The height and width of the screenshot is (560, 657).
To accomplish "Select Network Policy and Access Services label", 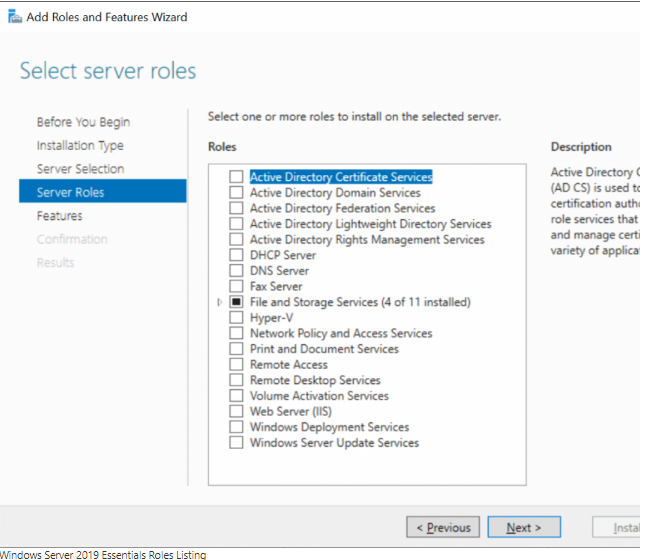I will click(341, 333).
